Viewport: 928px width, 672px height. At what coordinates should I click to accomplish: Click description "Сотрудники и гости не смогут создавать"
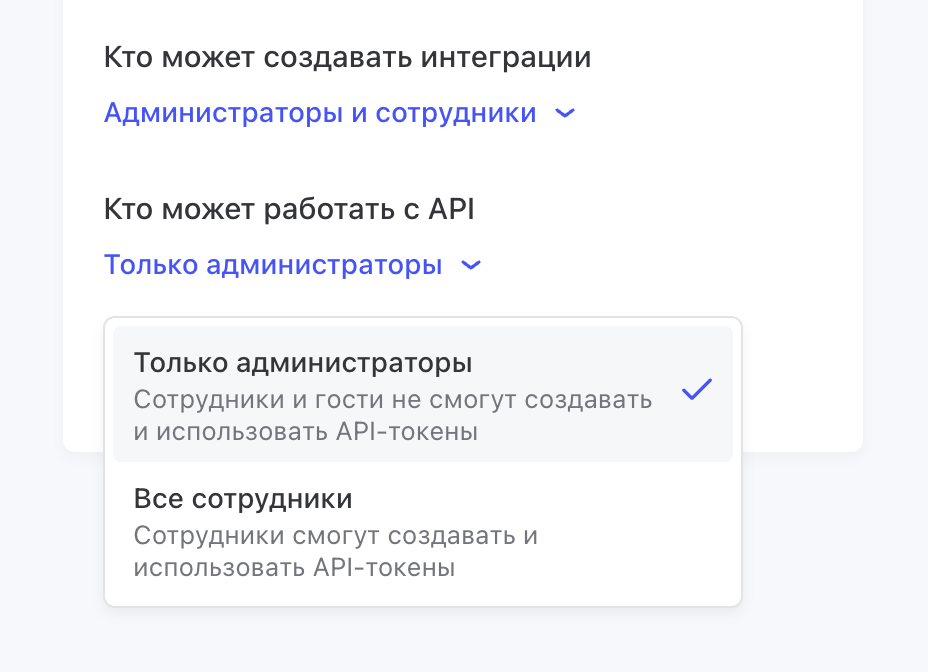[x=393, y=400]
